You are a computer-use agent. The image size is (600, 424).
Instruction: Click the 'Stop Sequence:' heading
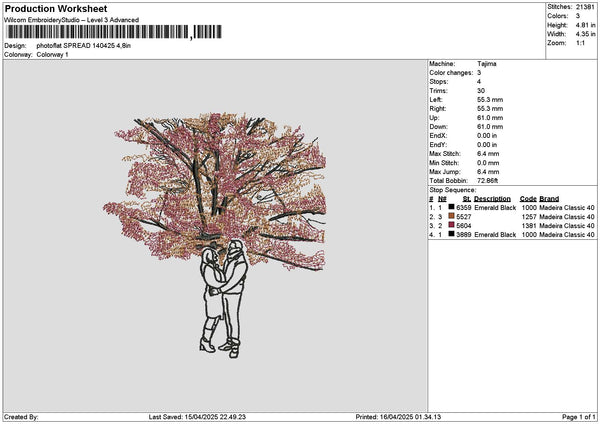[x=453, y=190]
